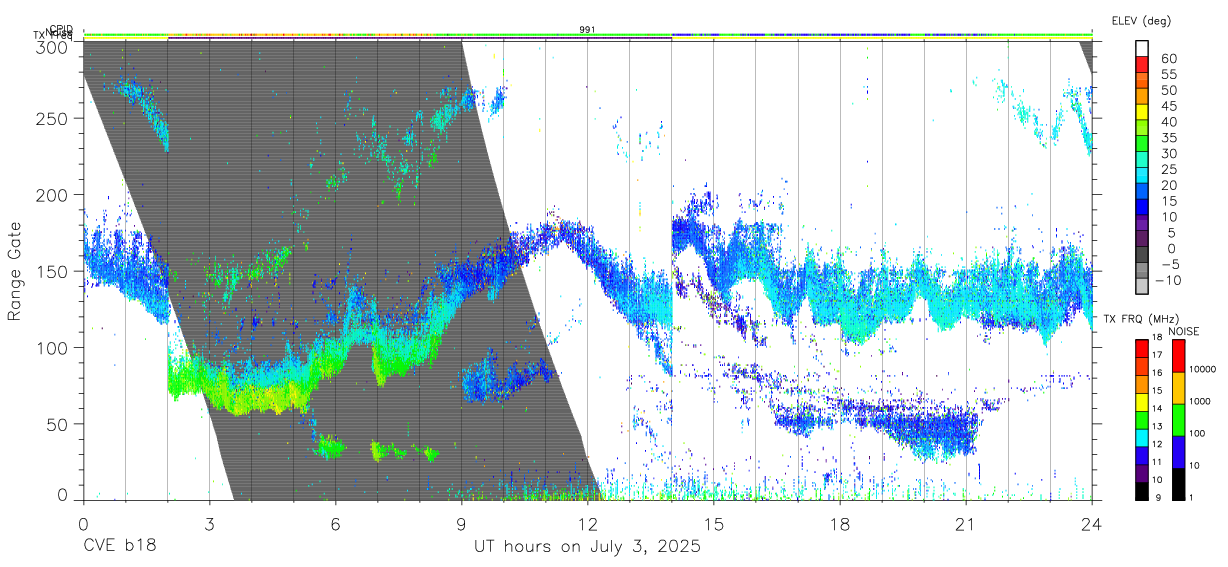Screen dimensions: 1228x567
Task: Click the '10000' label on NOISE scale
Action: (1203, 371)
